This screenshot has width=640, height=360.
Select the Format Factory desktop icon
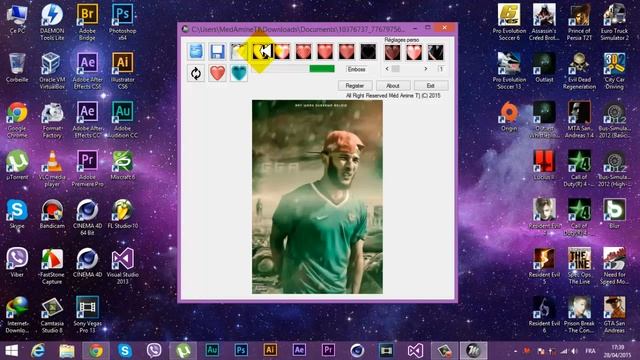click(x=52, y=120)
